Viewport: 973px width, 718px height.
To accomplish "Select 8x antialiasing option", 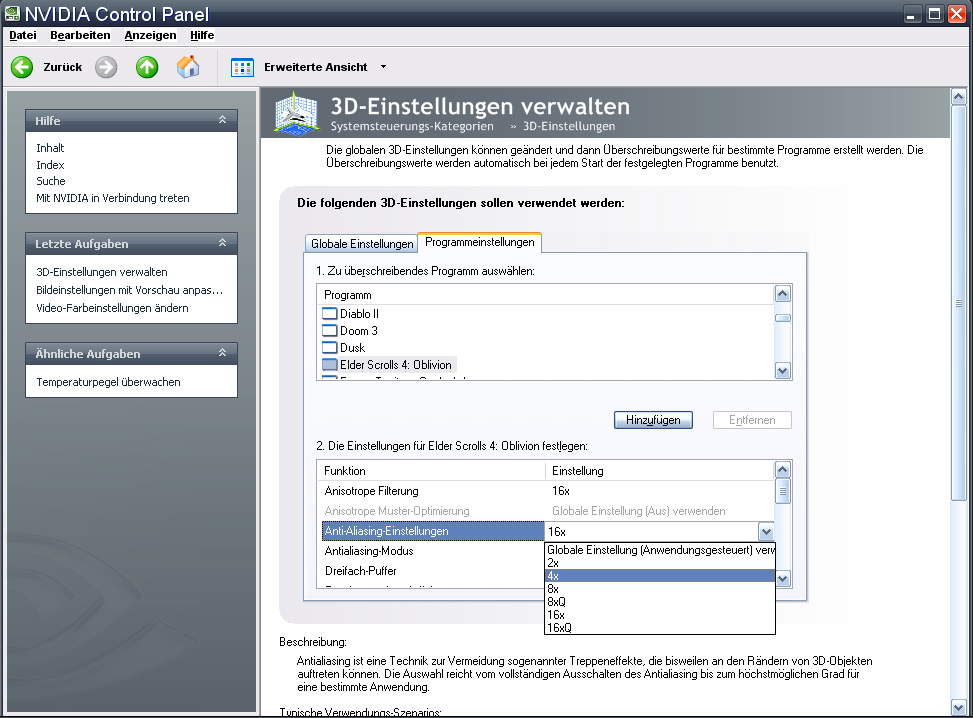I will coord(660,589).
